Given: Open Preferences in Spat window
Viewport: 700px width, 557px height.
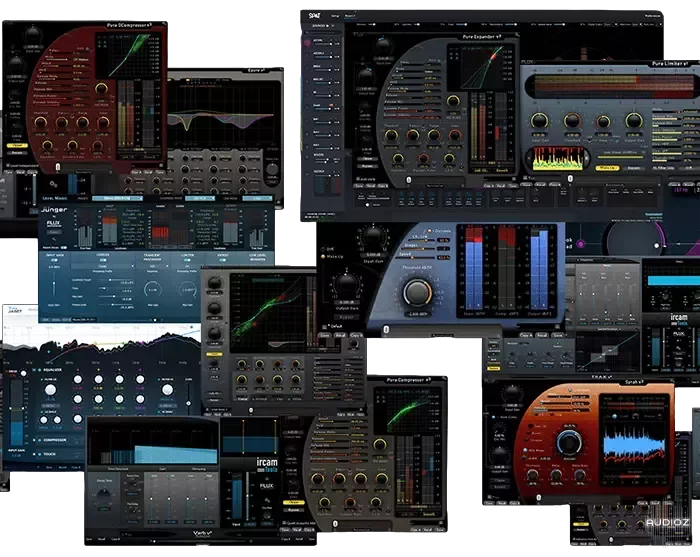Looking at the screenshot, I should pyautogui.click(x=652, y=16).
